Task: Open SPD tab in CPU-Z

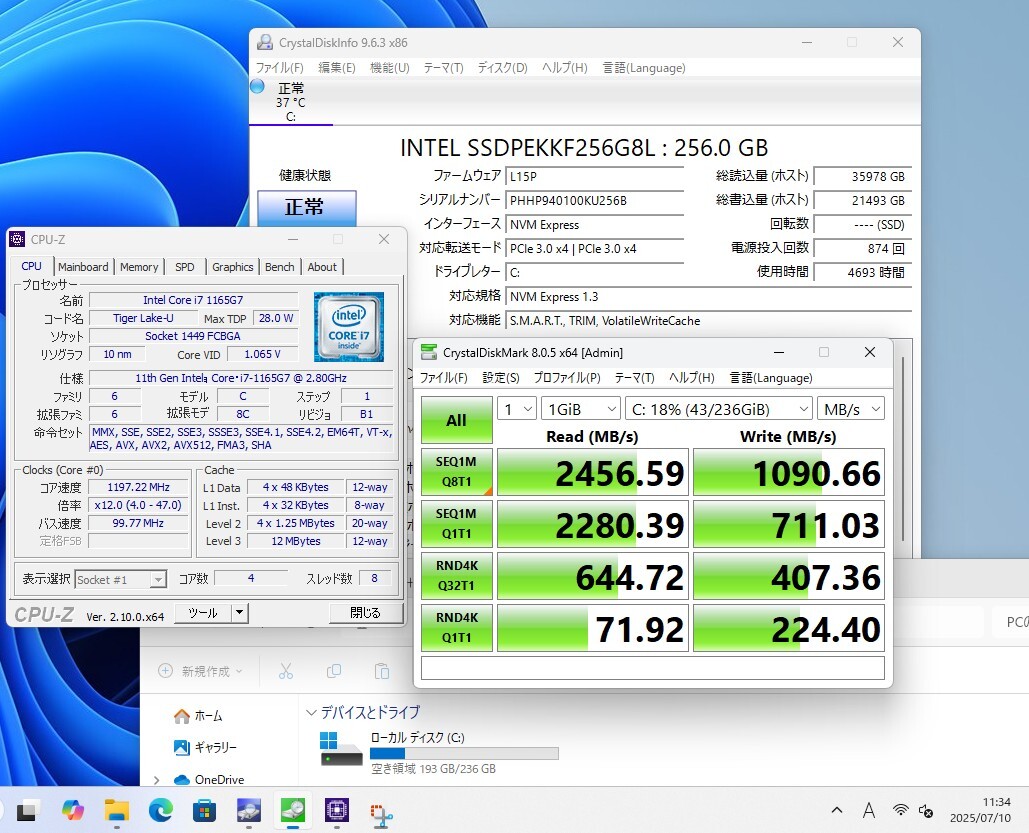Action: tap(185, 267)
